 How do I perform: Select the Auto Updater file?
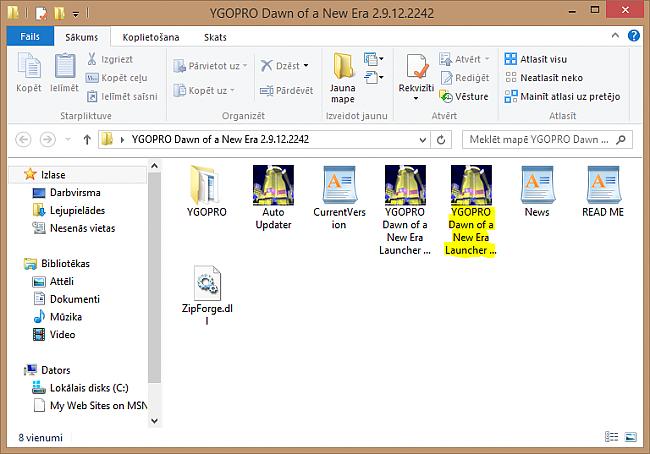tap(273, 197)
